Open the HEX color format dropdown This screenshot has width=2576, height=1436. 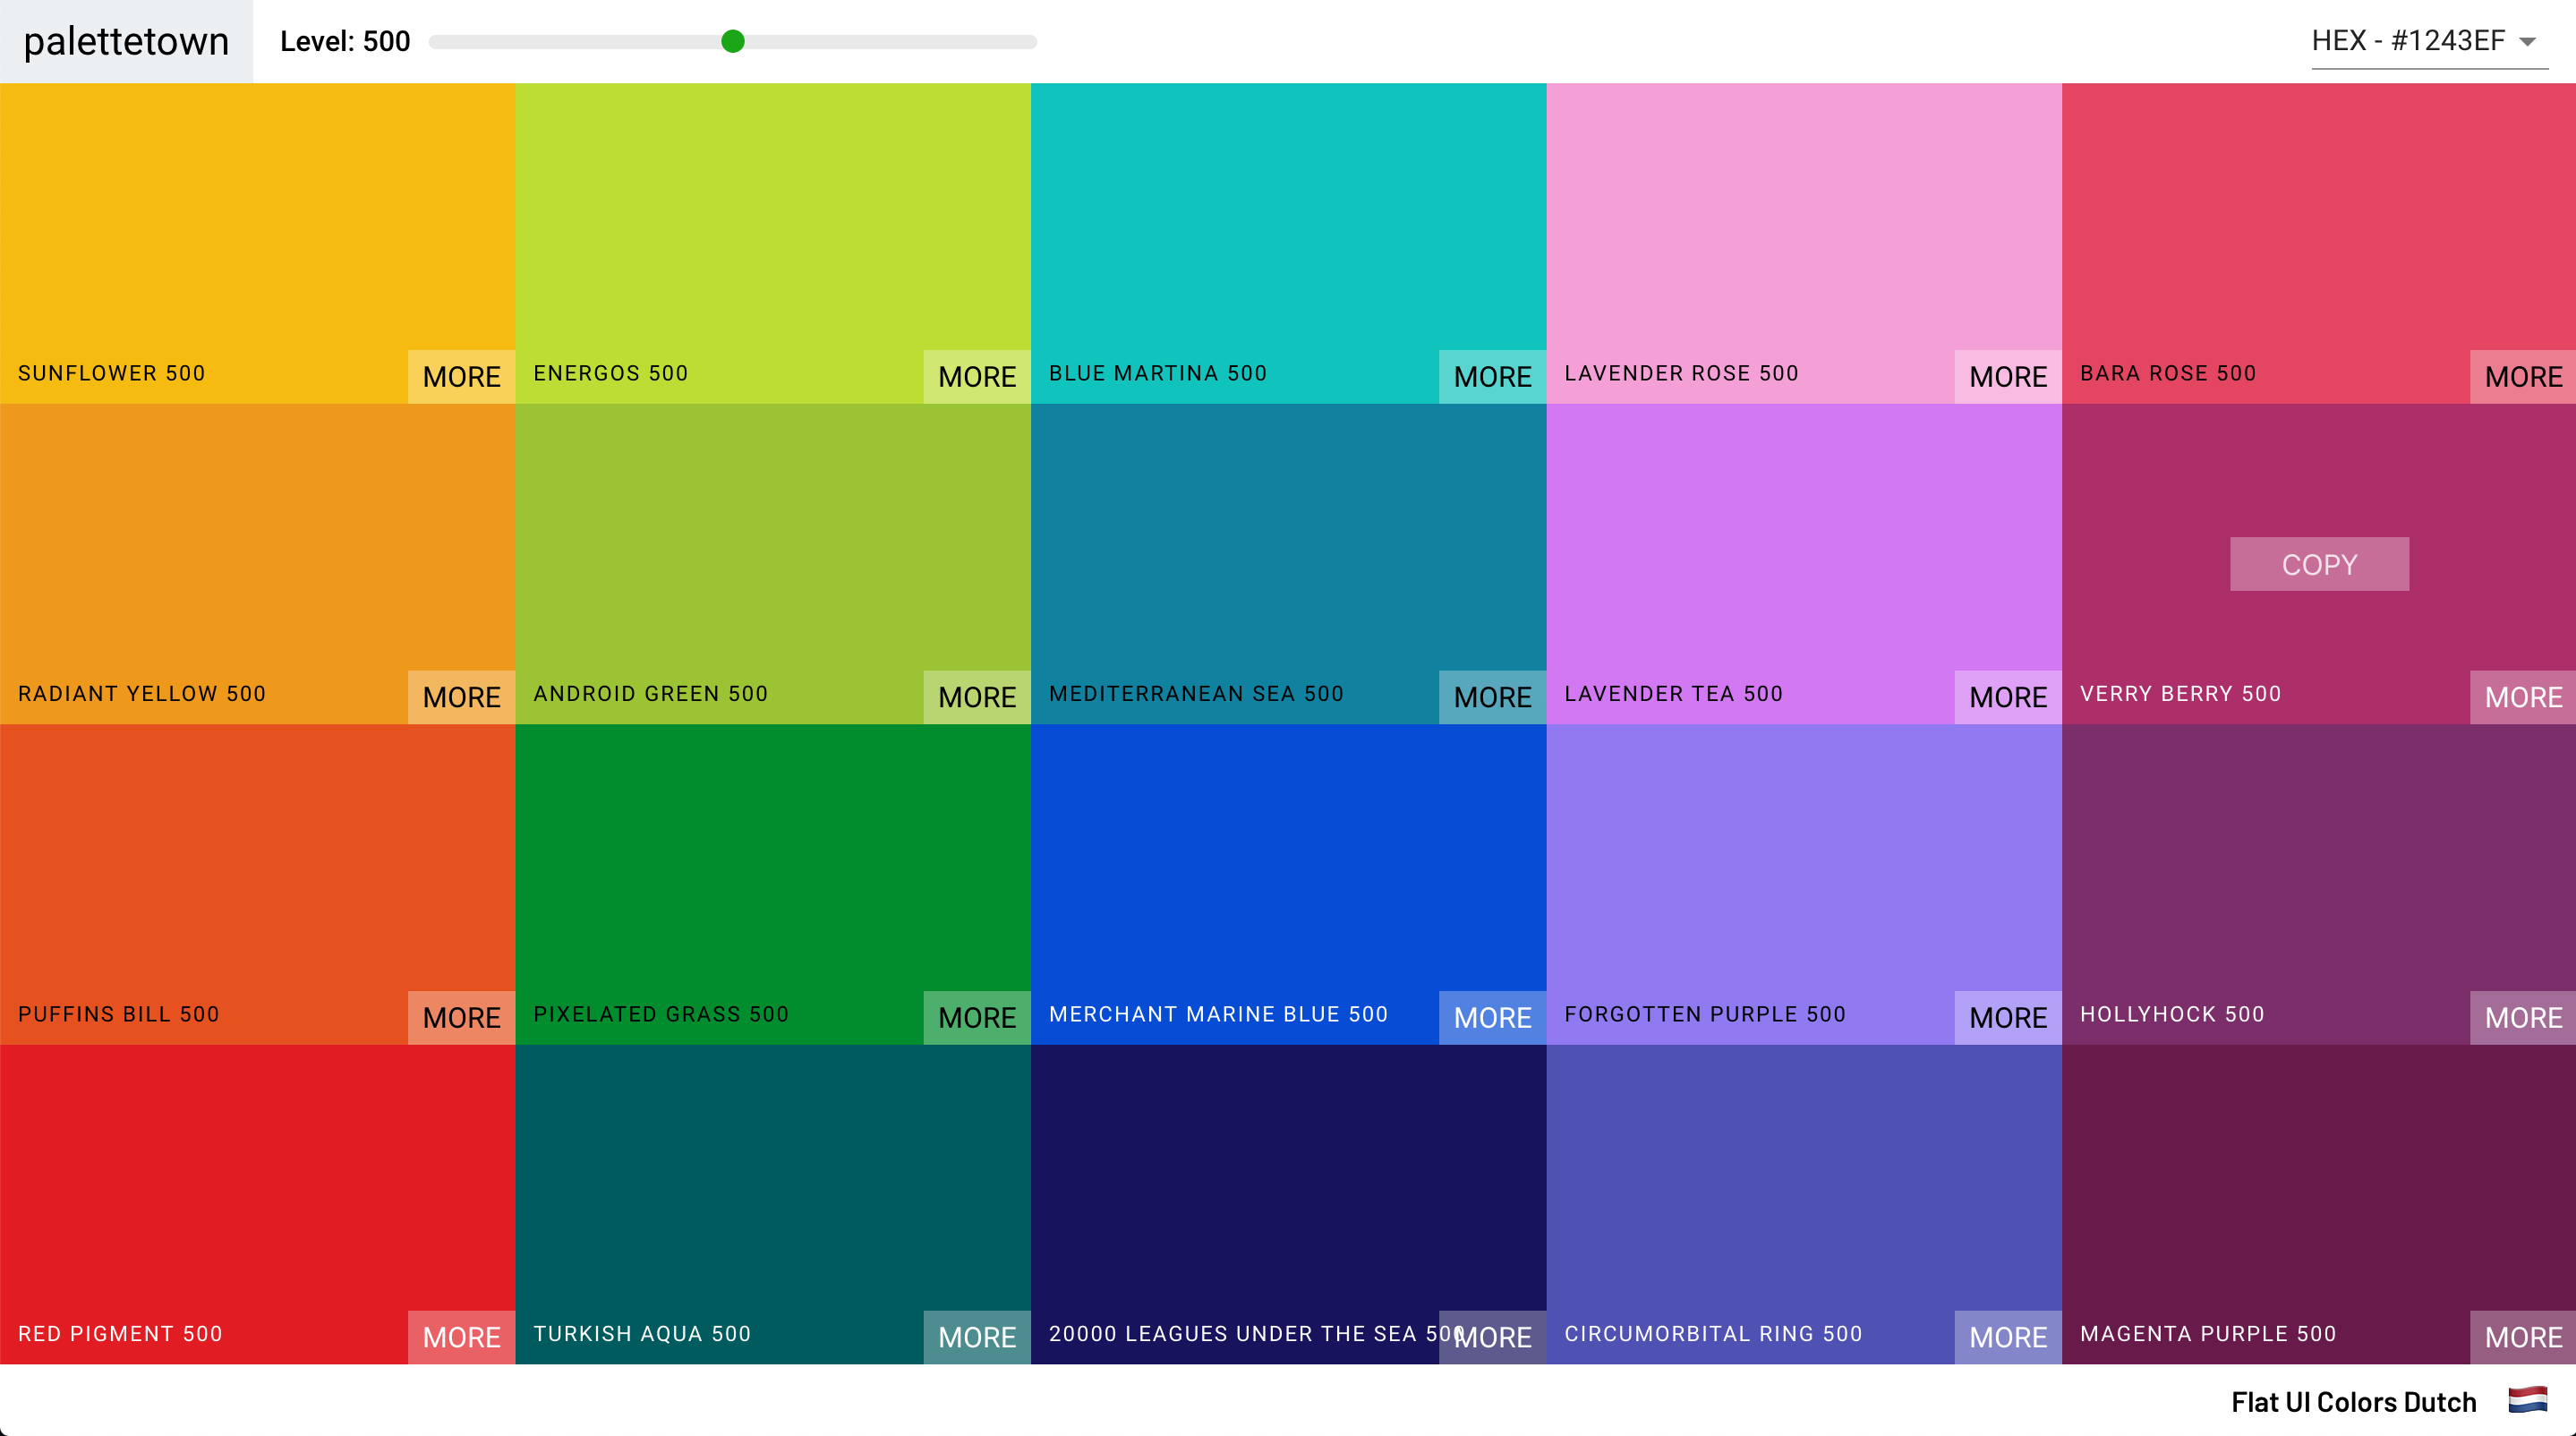[x=2410, y=41]
